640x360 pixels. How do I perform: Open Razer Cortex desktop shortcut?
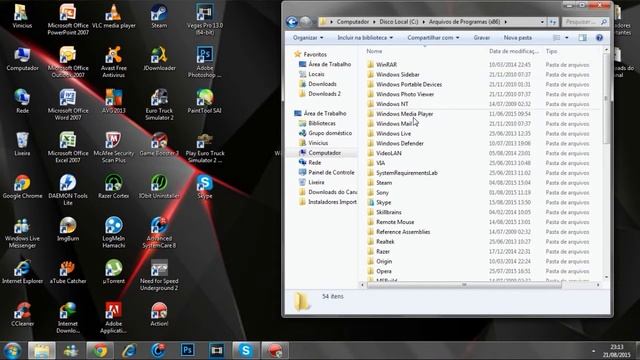coord(113,187)
